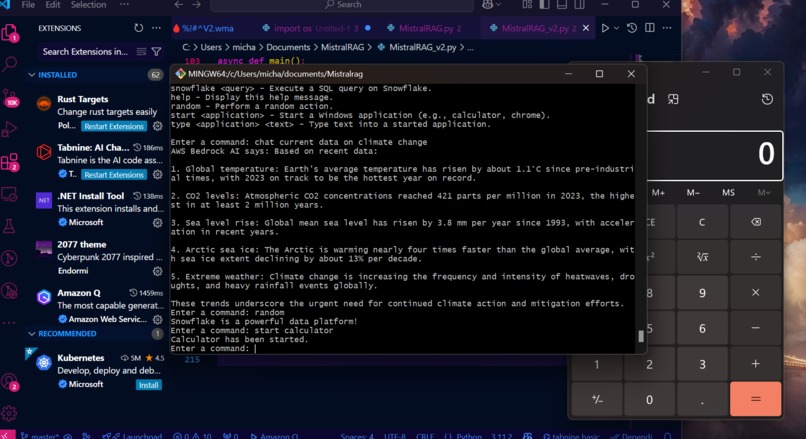Open editor more actions ellipsis

pos(667,28)
